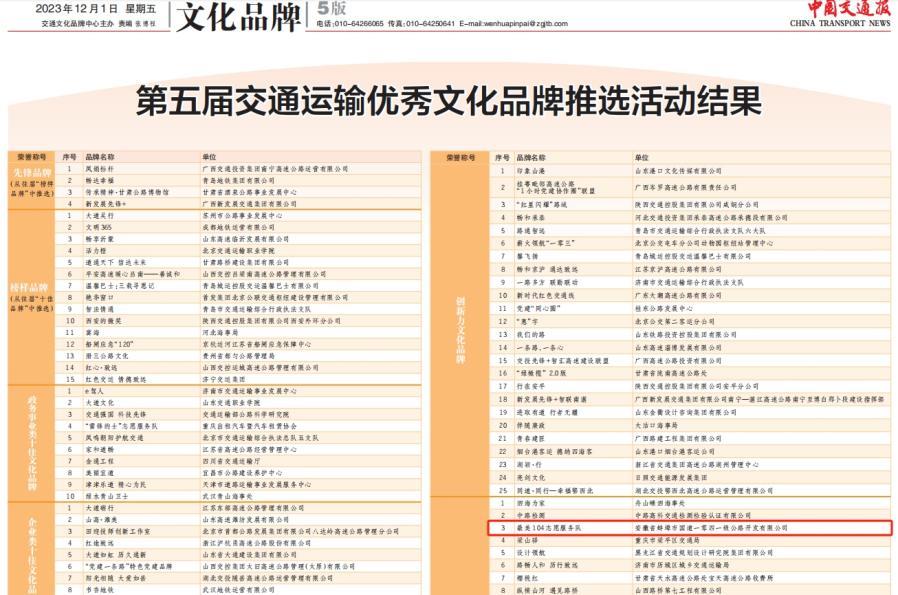Click the unit 大沽口海事局

(x=656, y=425)
